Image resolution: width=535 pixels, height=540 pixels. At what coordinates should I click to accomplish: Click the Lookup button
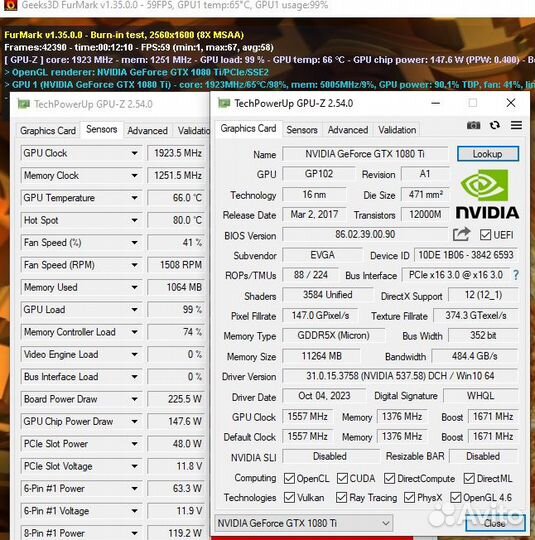click(x=487, y=154)
